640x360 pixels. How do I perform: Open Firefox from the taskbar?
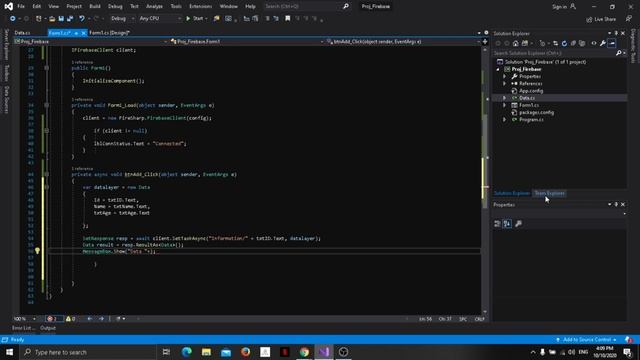(245, 352)
